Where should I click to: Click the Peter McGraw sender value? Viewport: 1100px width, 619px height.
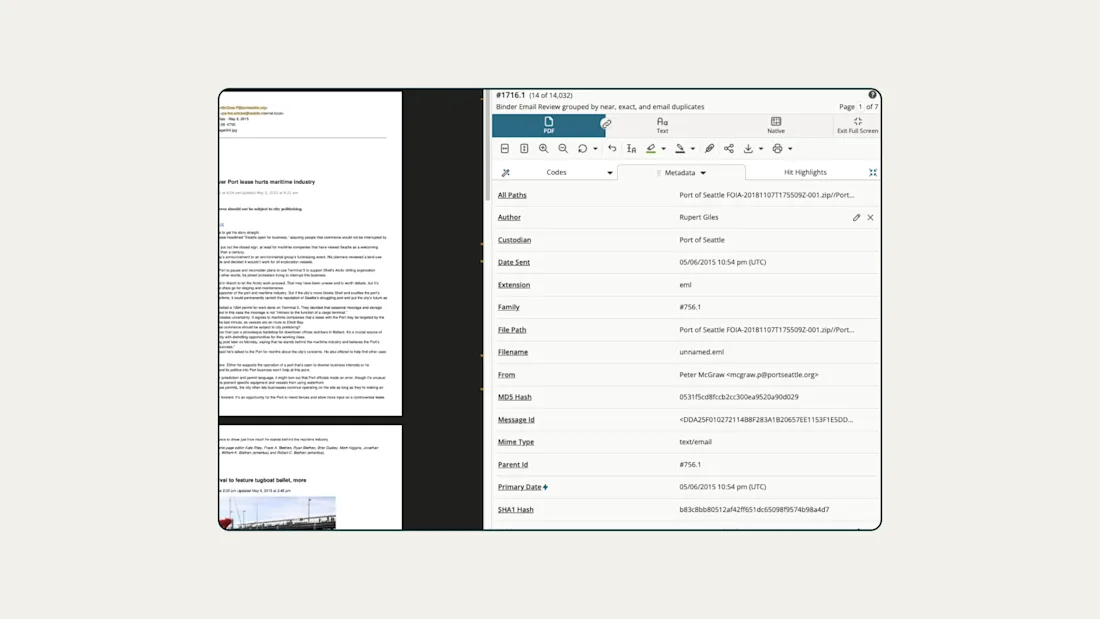coord(749,375)
